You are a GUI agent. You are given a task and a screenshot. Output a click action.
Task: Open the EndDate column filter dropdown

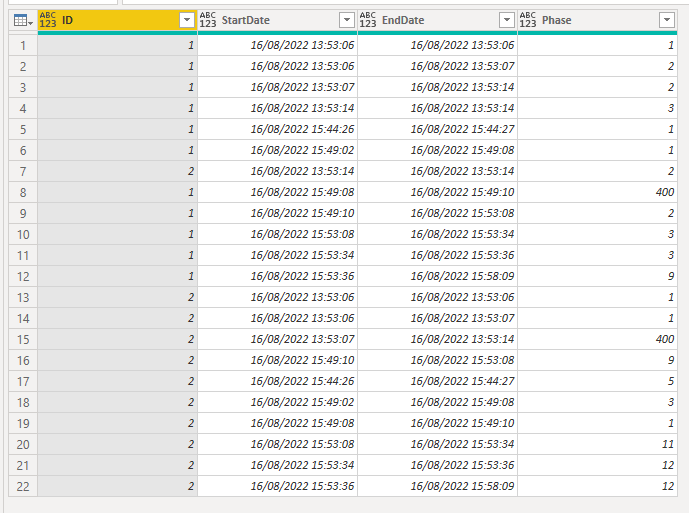[507, 20]
